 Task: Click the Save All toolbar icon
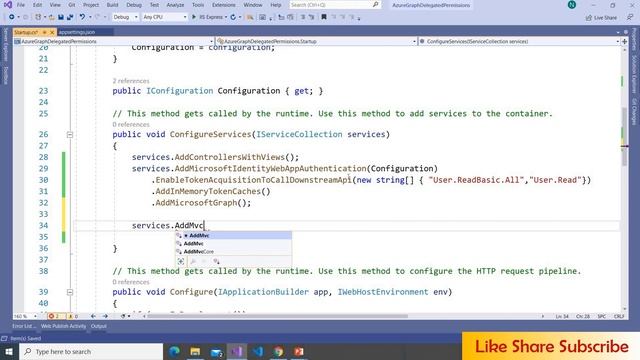[x=70, y=17]
